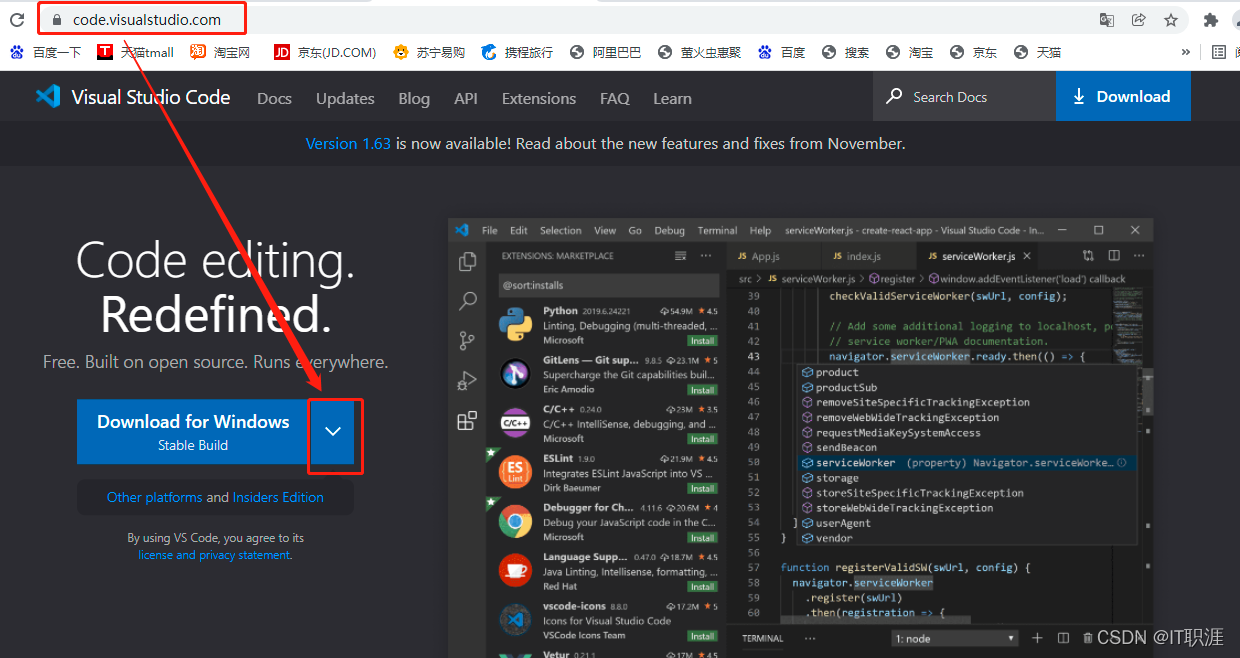Open the 阿里巴巴 bookmark
Viewport: 1240px width, 658px height.
coord(606,52)
